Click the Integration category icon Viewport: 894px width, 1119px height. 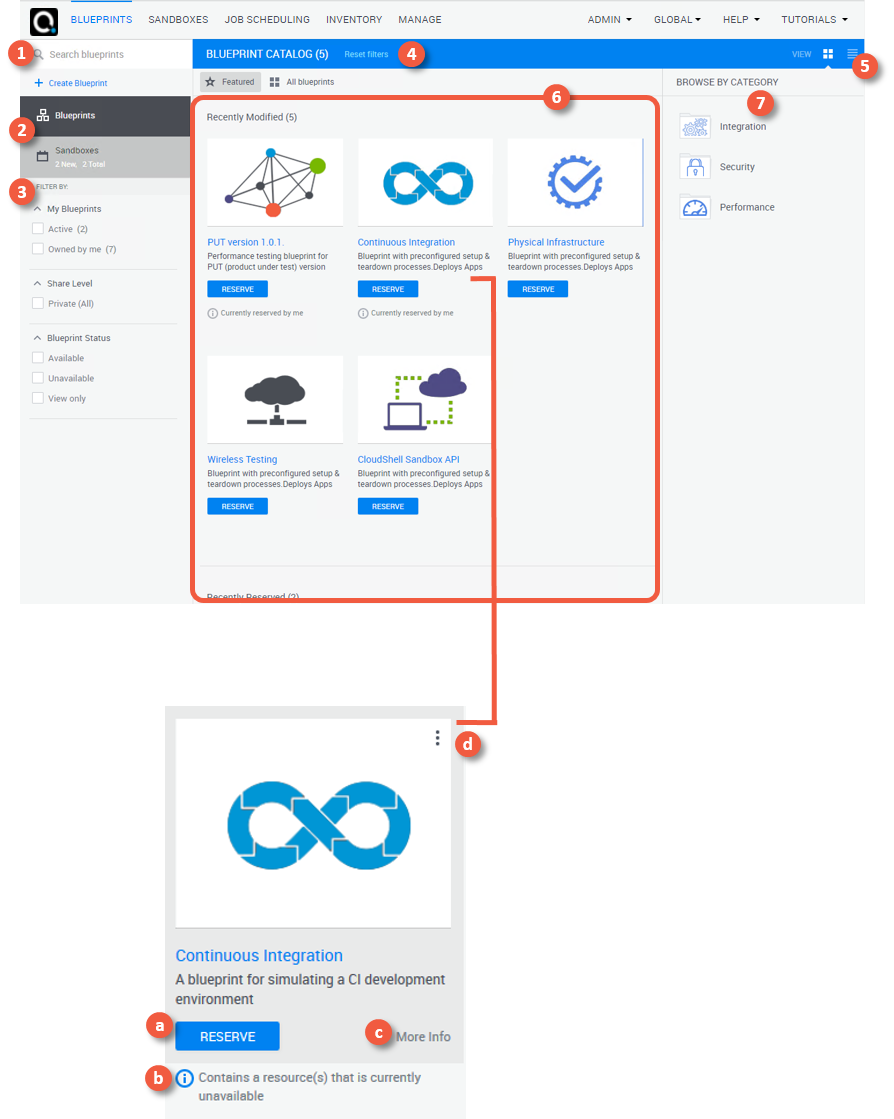pyautogui.click(x=695, y=127)
